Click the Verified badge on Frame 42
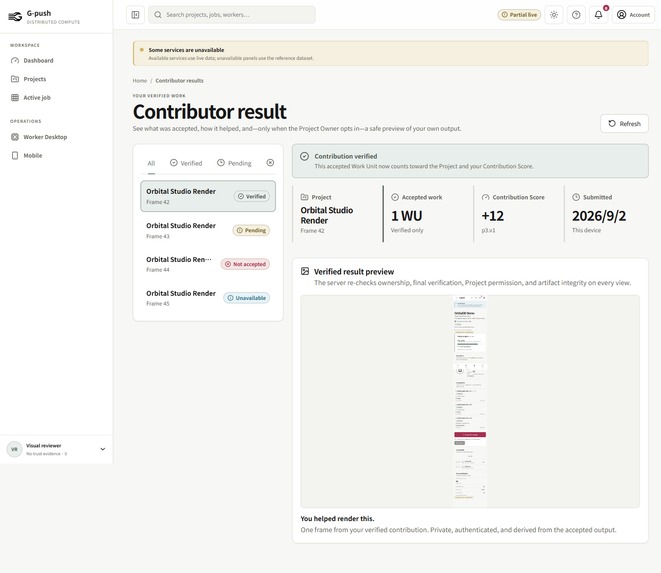Screen dimensions: 661x573 [x=252, y=196]
